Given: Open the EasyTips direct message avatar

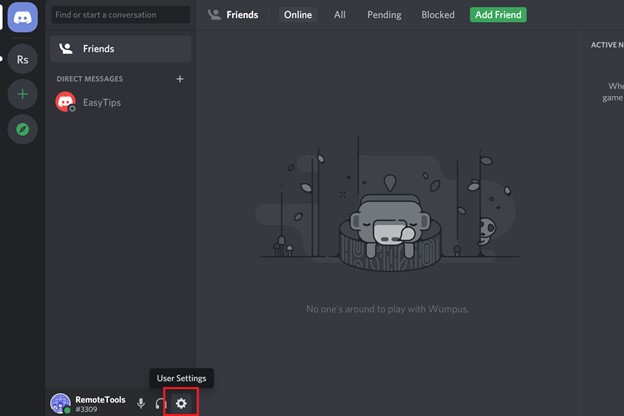Looking at the screenshot, I should tap(66, 102).
